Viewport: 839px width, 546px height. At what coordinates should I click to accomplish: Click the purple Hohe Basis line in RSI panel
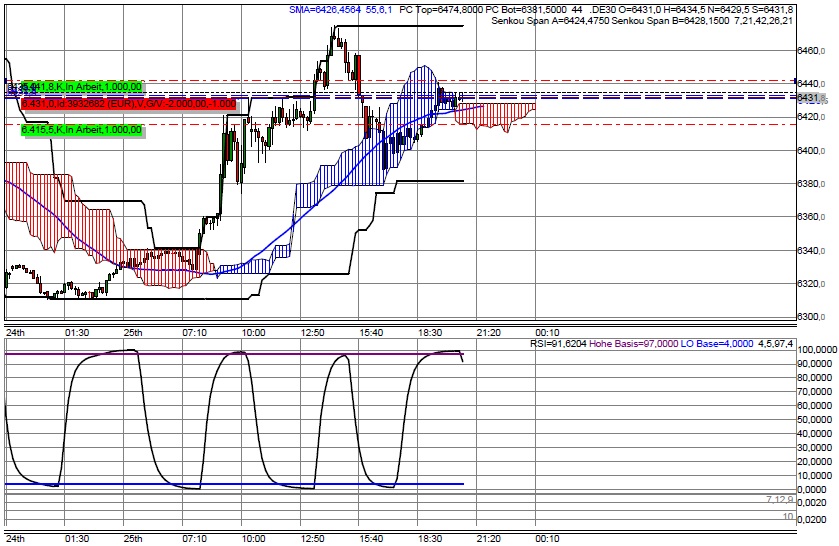click(x=234, y=354)
